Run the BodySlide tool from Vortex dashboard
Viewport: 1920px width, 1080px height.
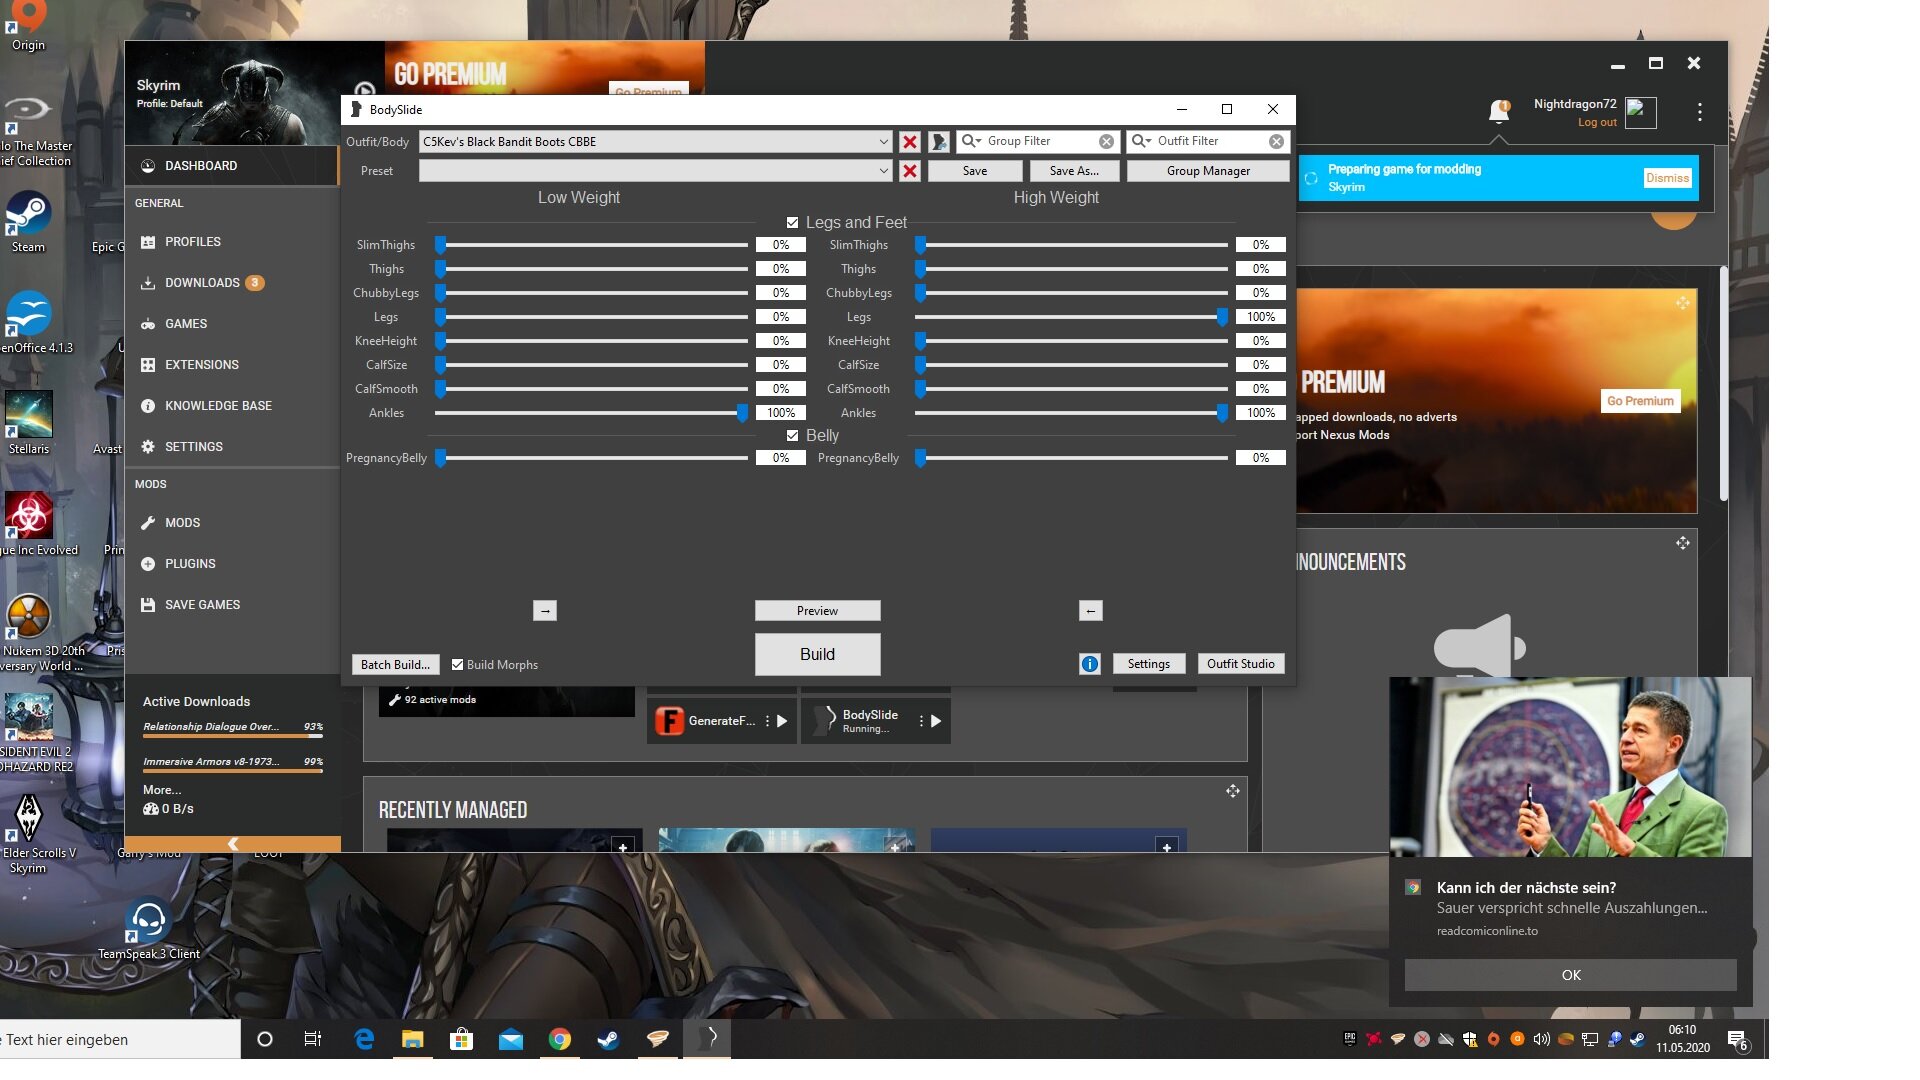936,721
